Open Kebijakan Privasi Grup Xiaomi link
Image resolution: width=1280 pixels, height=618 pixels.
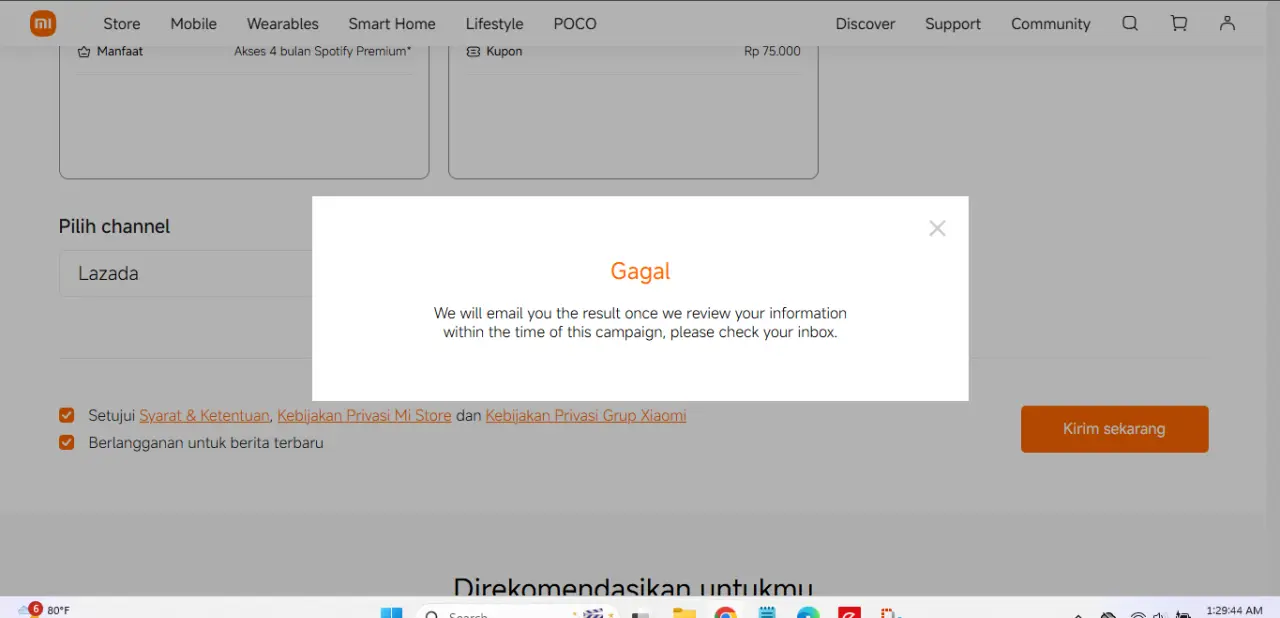[586, 416]
